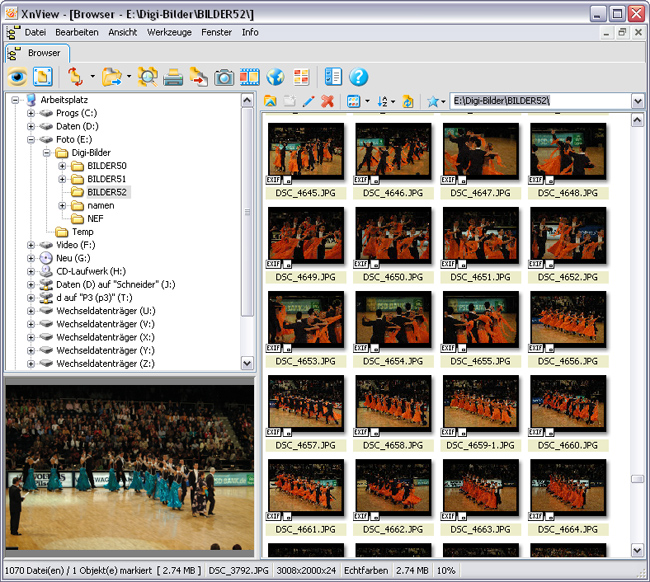Delete file with the red X icon
The width and height of the screenshot is (650, 582).
click(x=327, y=101)
